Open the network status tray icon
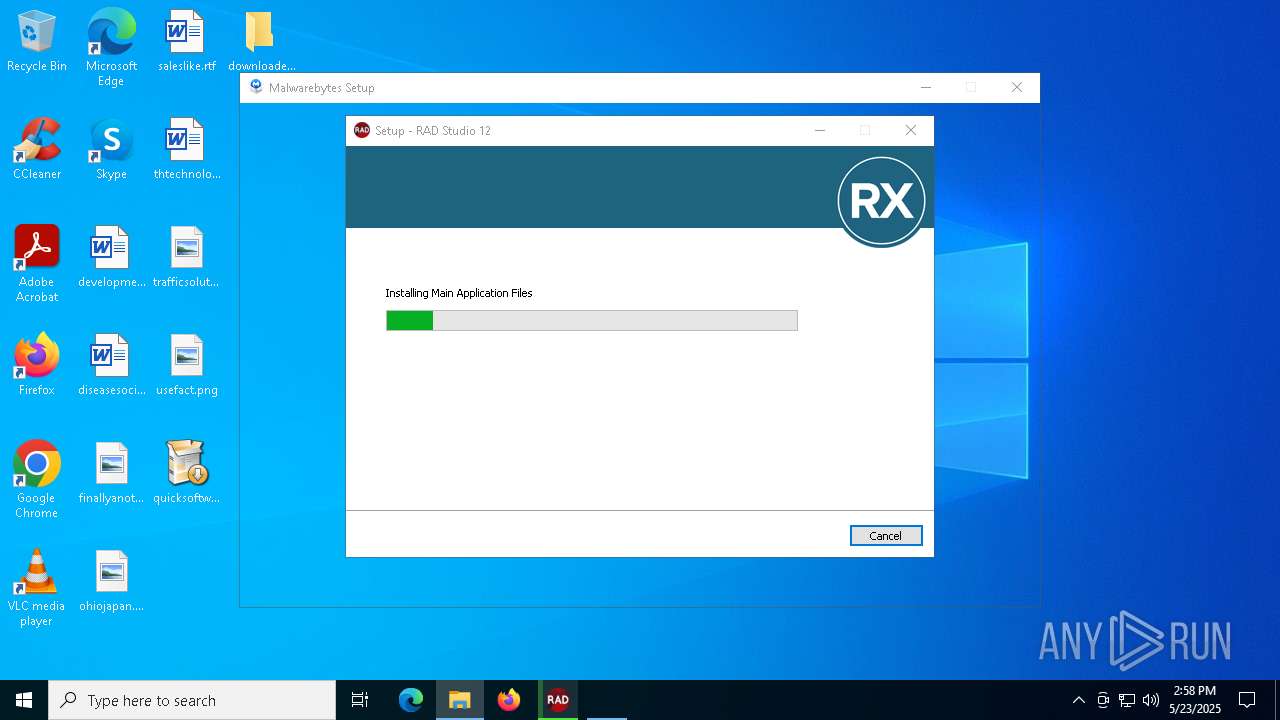This screenshot has height=720, width=1280. [x=1127, y=700]
